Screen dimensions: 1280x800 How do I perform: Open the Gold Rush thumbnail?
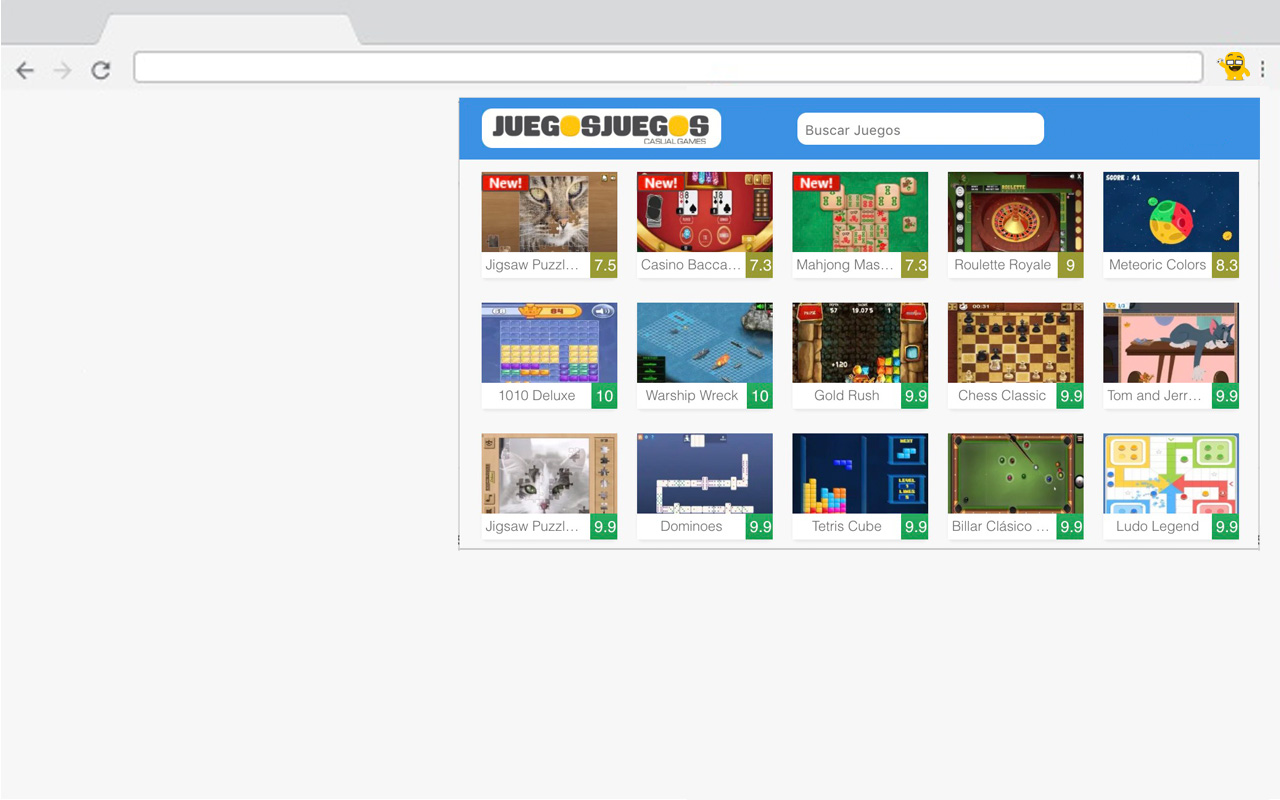860,342
